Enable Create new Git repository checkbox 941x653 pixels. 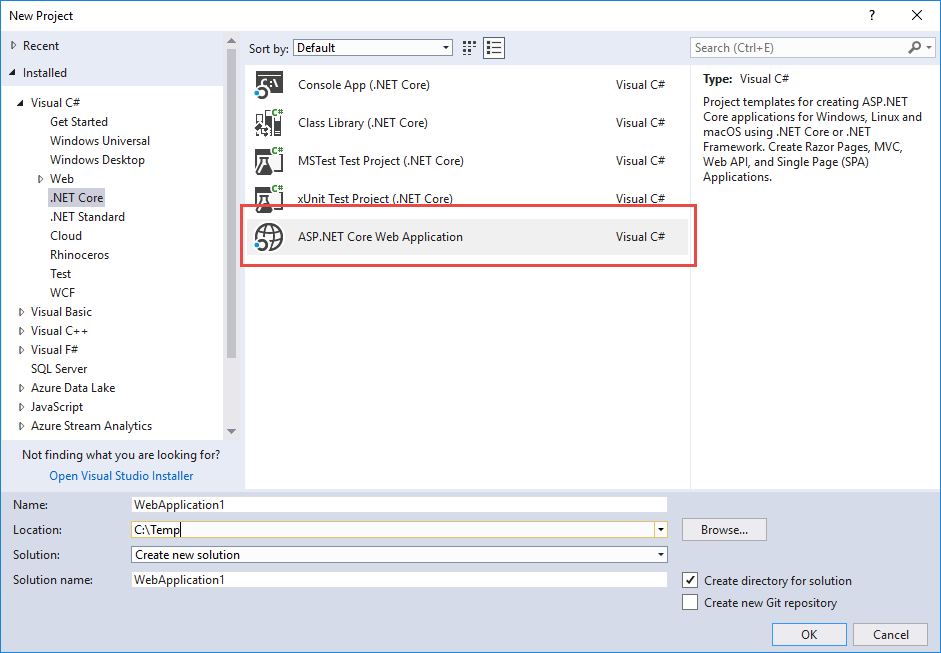[x=690, y=602]
